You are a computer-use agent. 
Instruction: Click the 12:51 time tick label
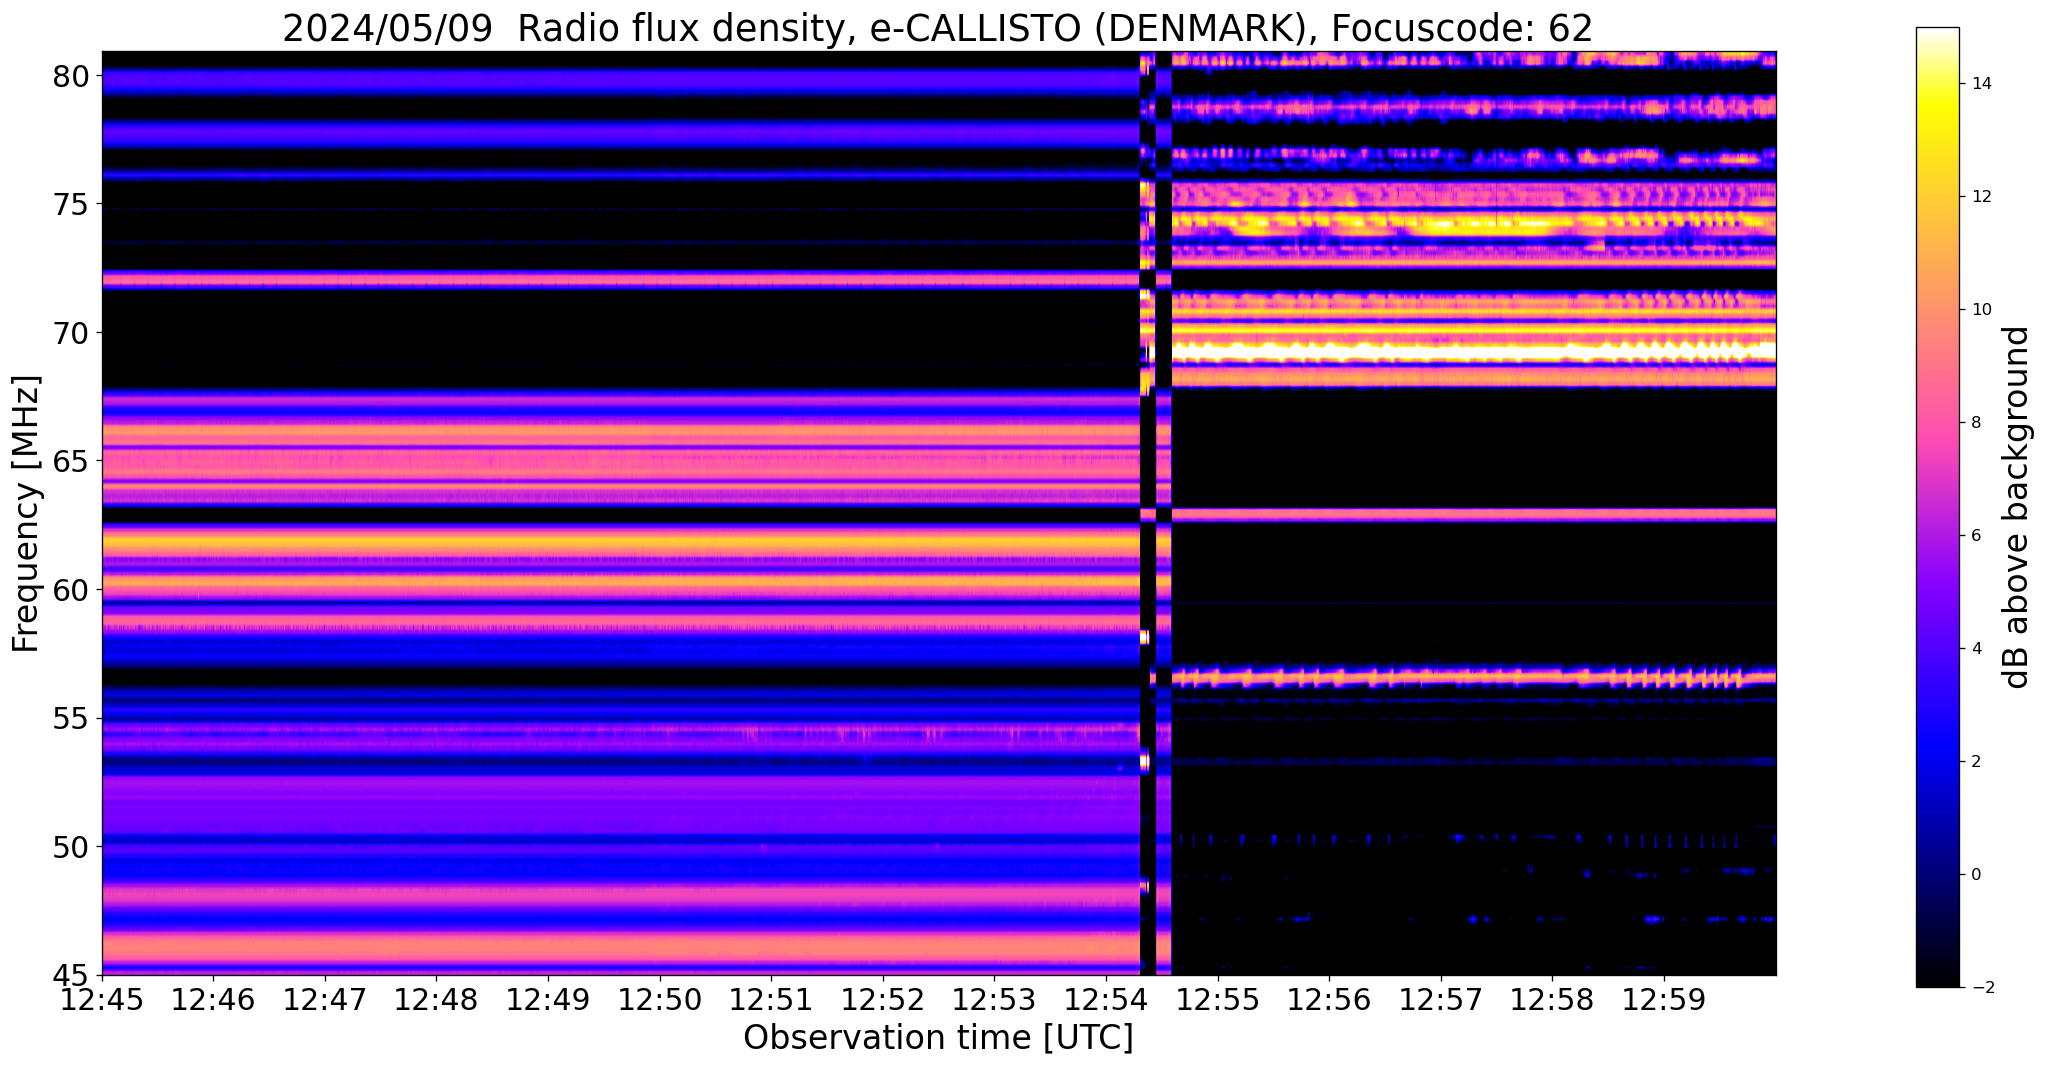[771, 999]
